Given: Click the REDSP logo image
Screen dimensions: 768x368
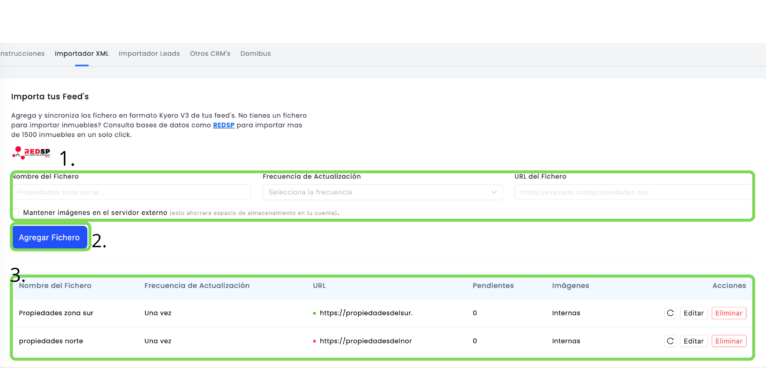Looking at the screenshot, I should coord(31,152).
